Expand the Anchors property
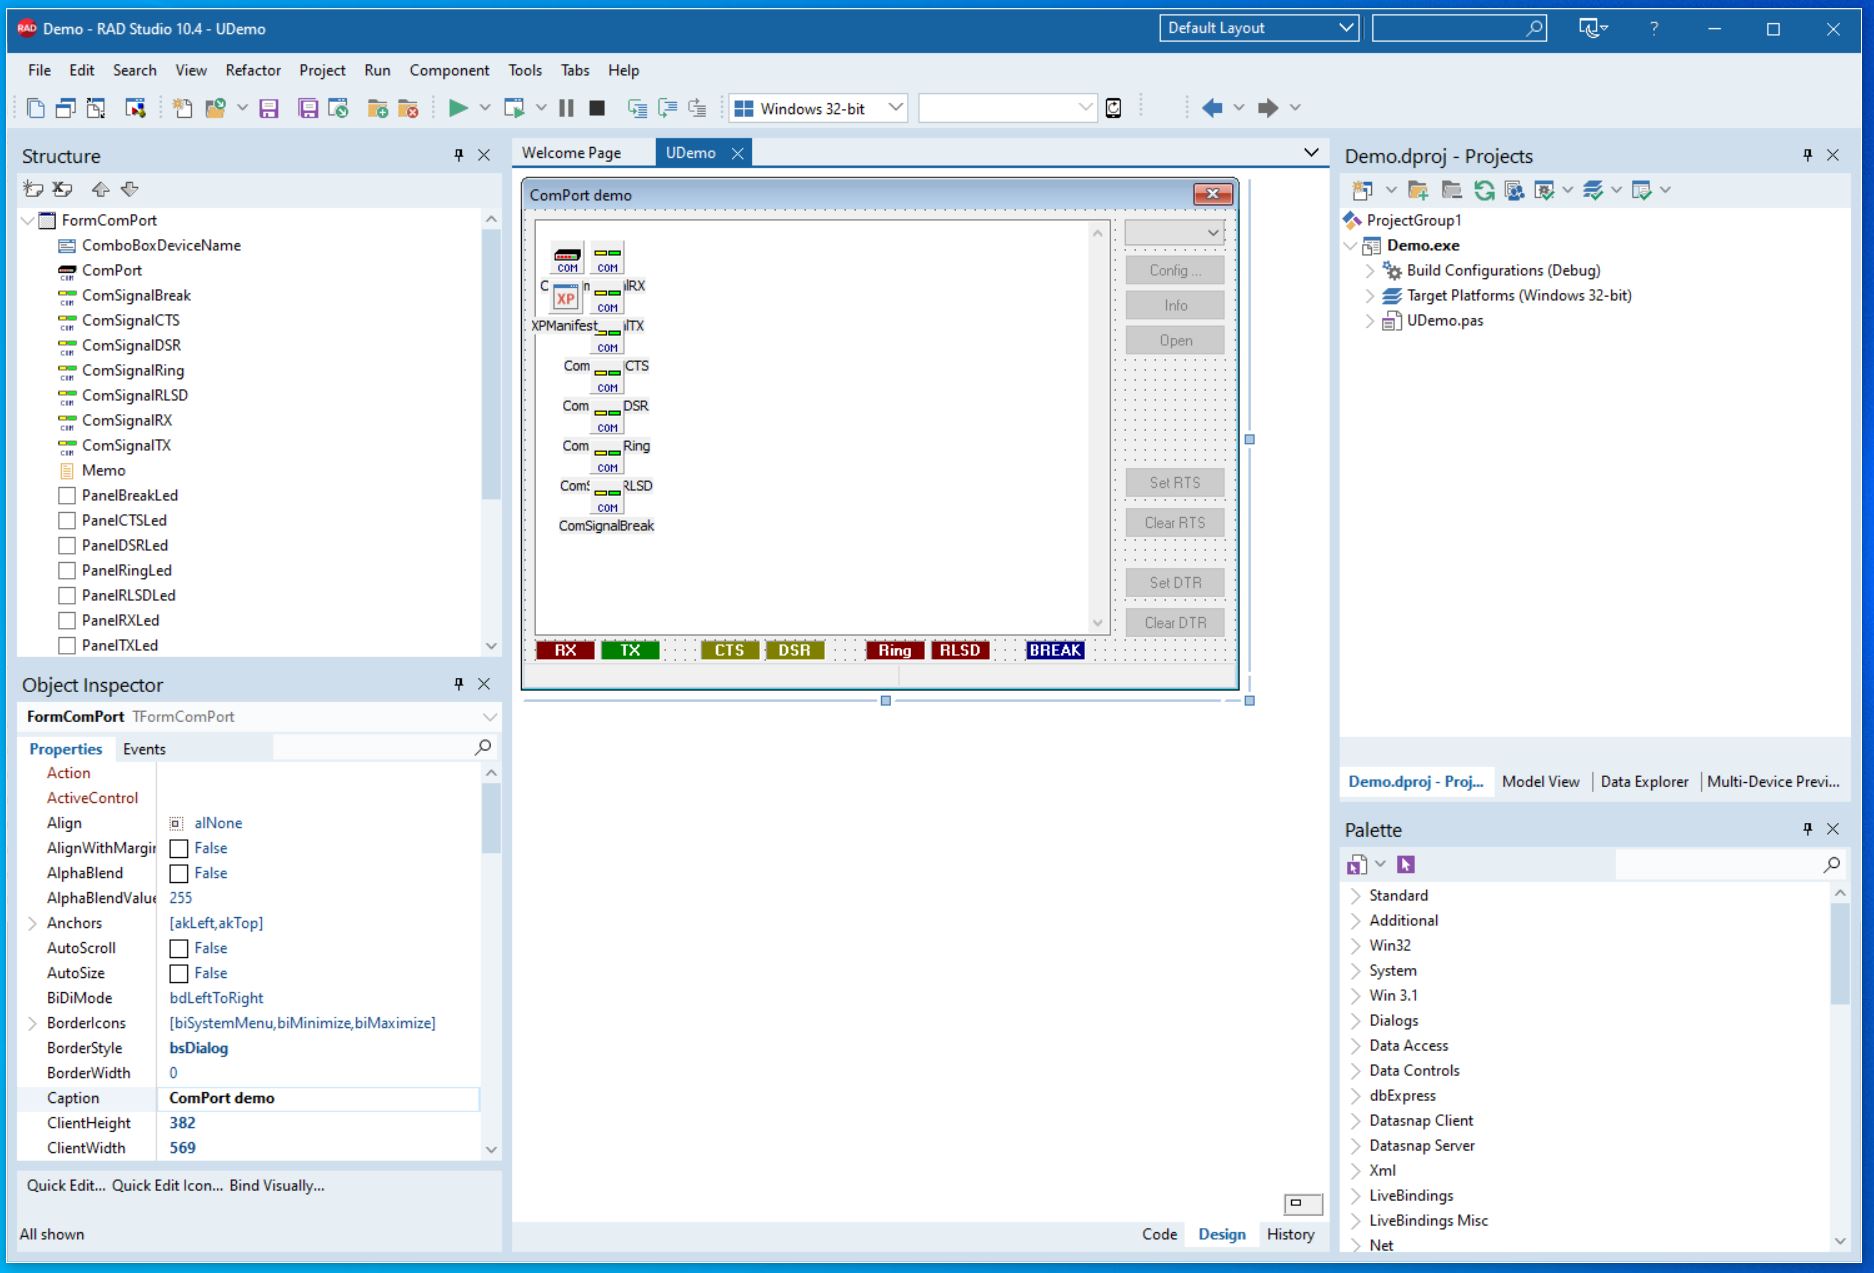 click(x=32, y=923)
